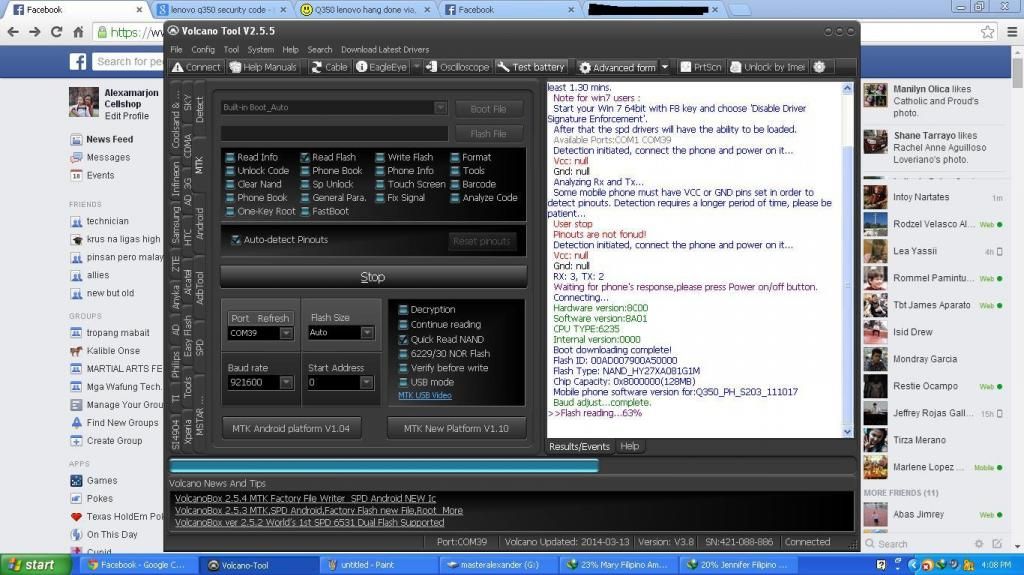Viewport: 1024px width, 575px height.
Task: Enable the Verify before write checkbox
Action: [403, 367]
